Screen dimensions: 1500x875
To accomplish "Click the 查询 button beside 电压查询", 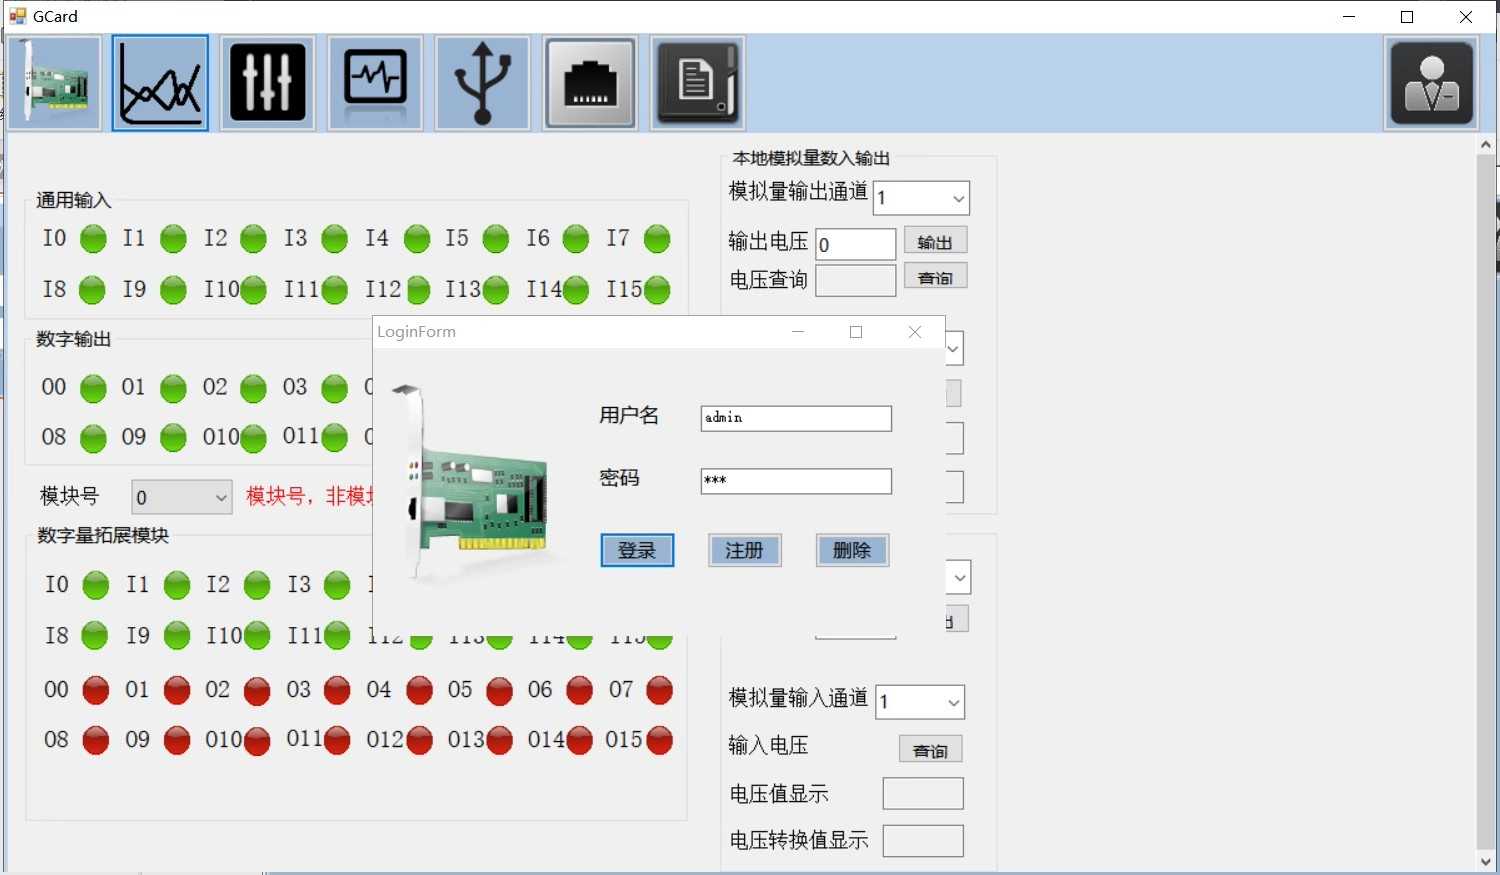I will (x=935, y=277).
